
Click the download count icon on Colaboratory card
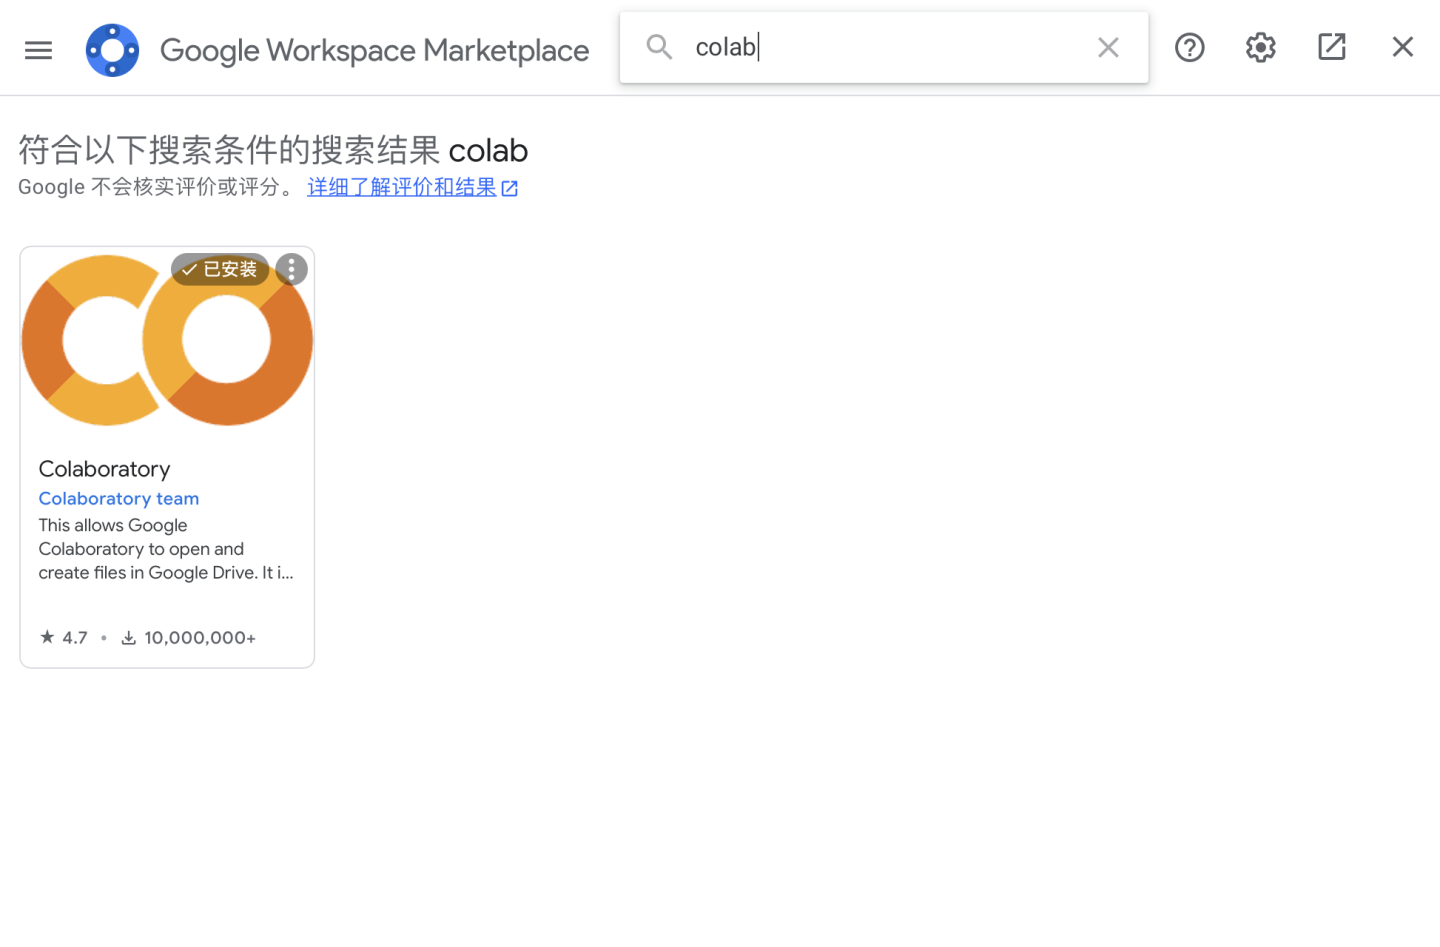[129, 637]
